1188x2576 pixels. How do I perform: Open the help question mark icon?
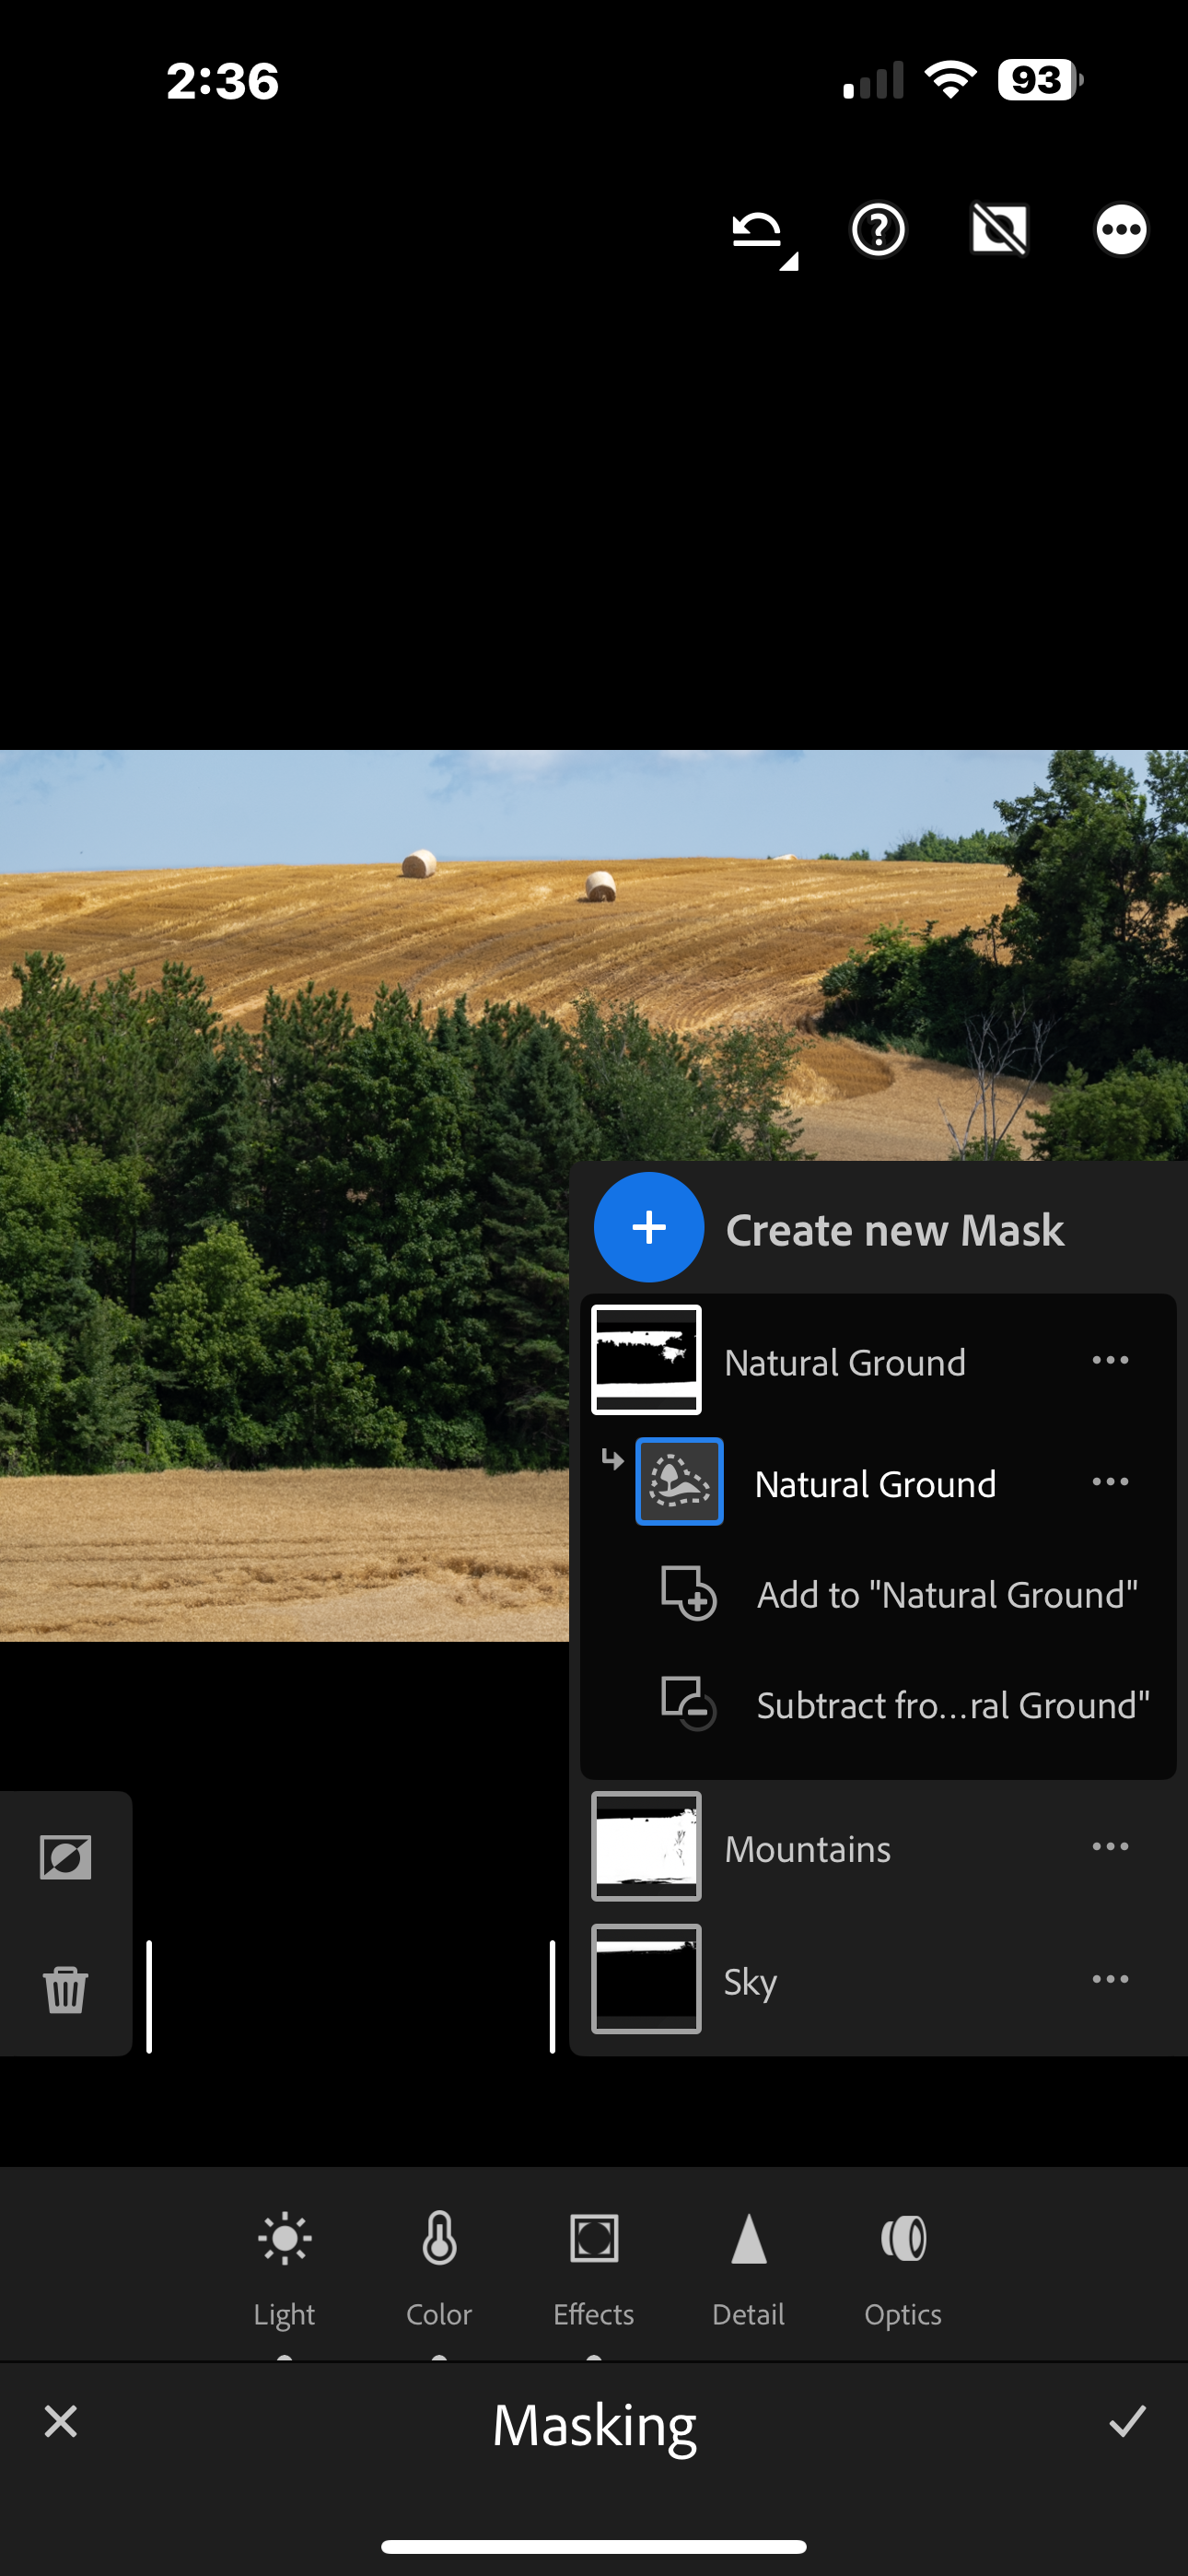pos(878,230)
